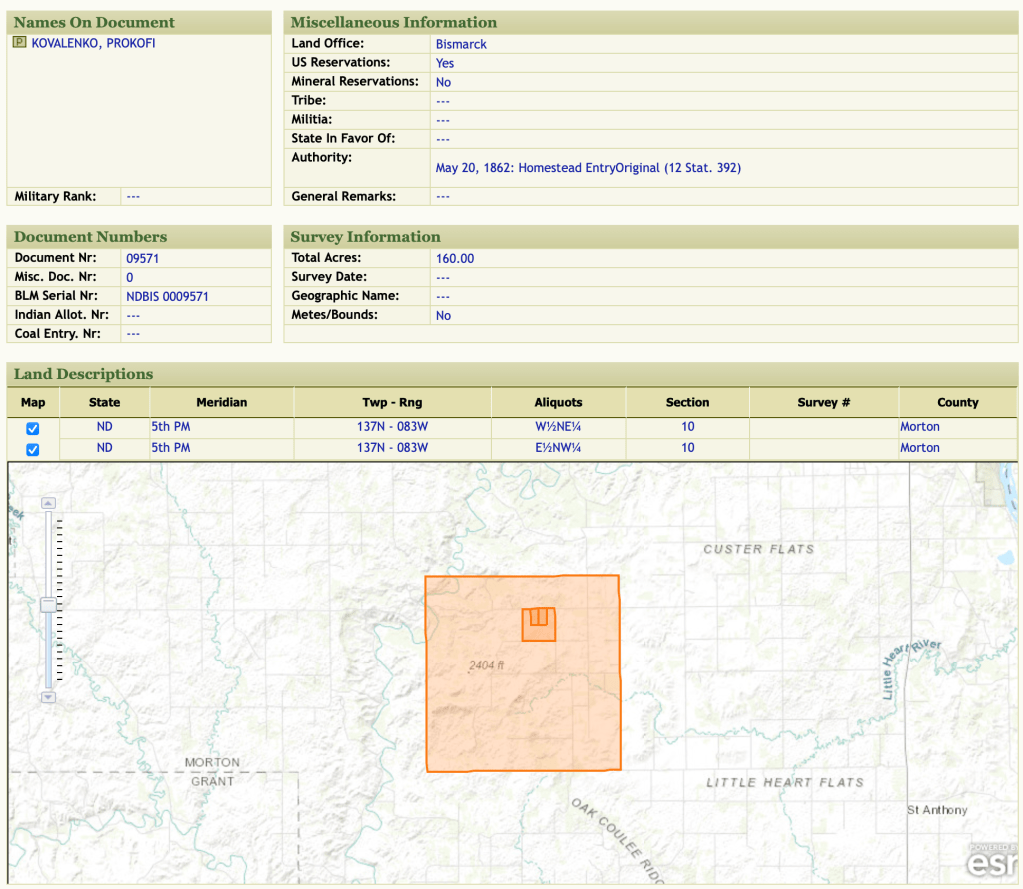
Task: Open the Homestad Entry Original authority link
Action: [x=588, y=168]
